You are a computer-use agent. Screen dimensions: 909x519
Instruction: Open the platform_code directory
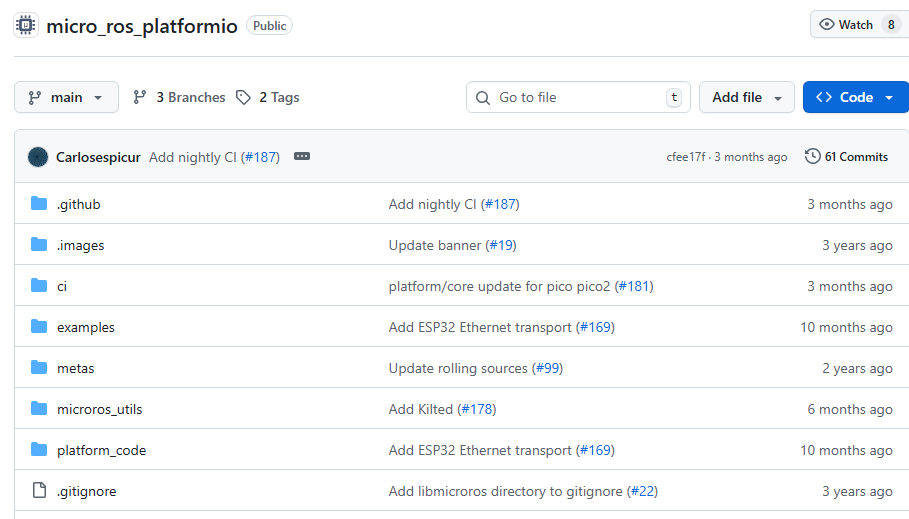click(x=101, y=450)
